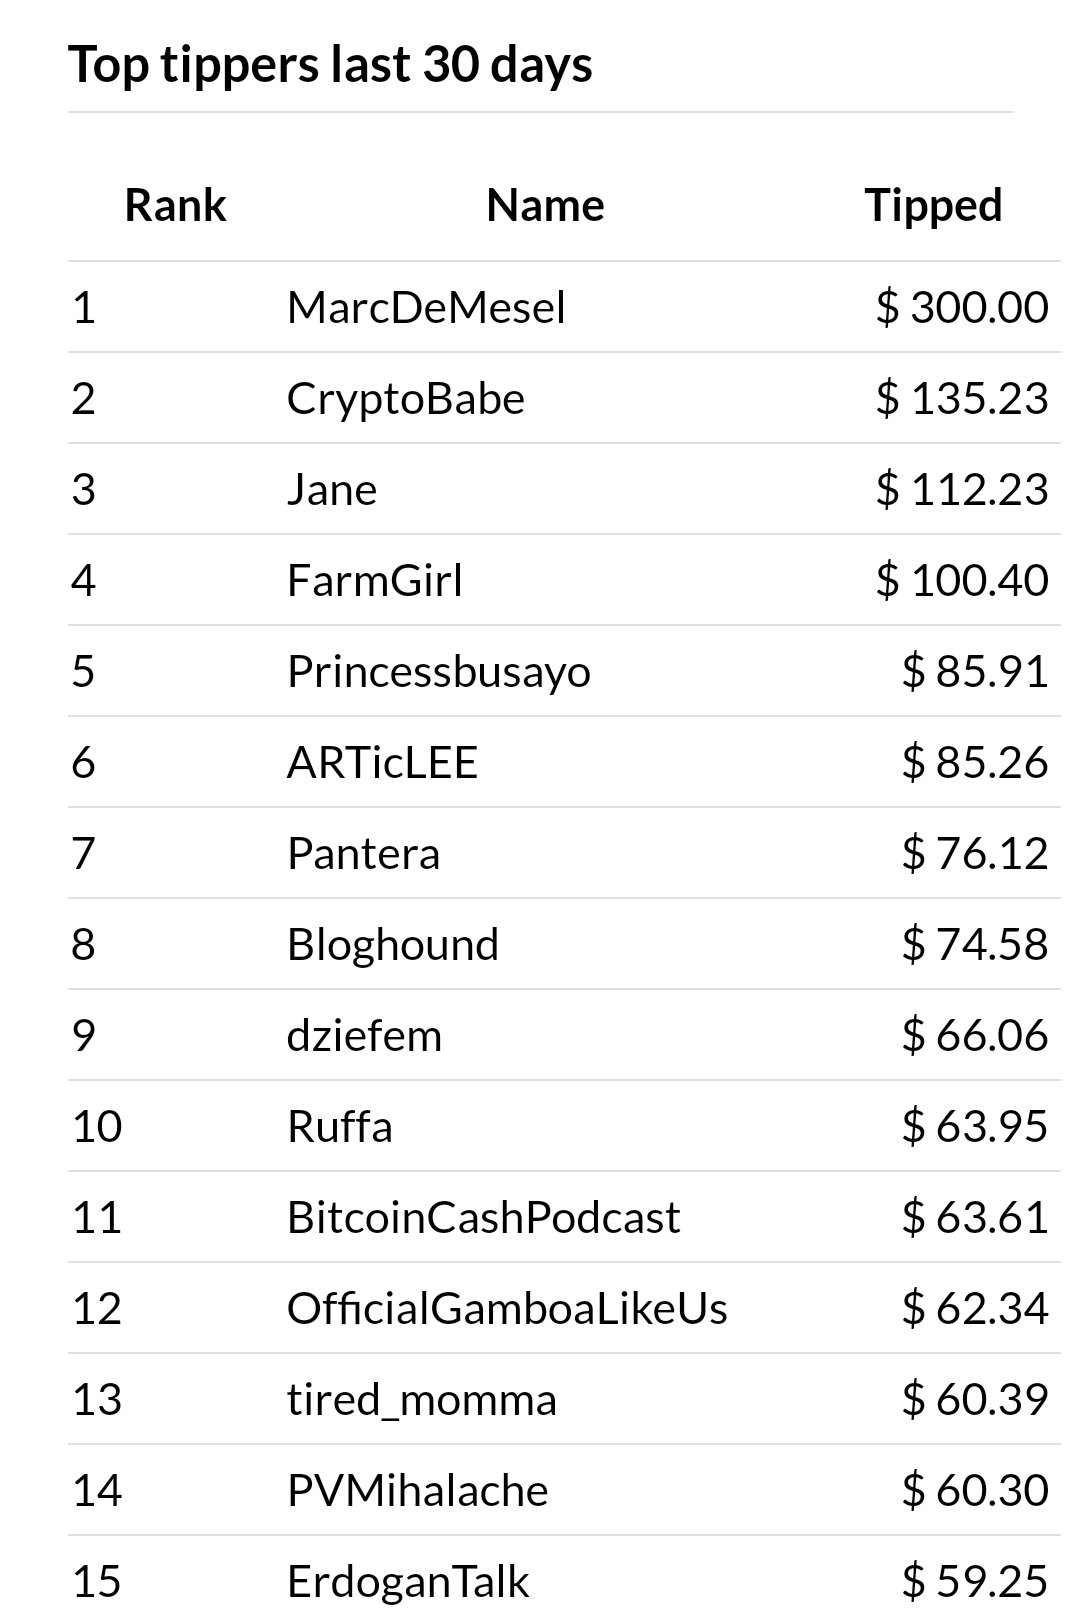
Task: Select dziefem from the list
Action: coord(364,1035)
